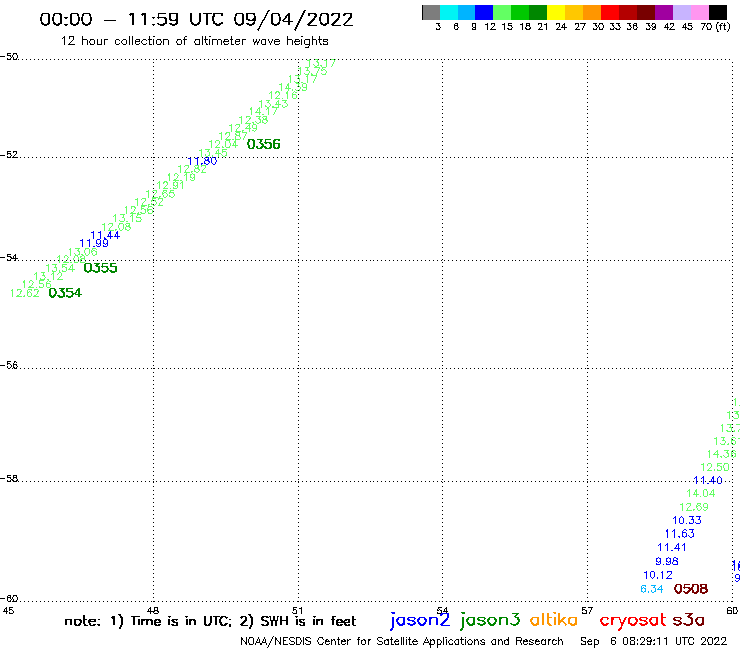Select the purple swatch in the color scale
Screen dimensions: 740x650
[x=664, y=12]
